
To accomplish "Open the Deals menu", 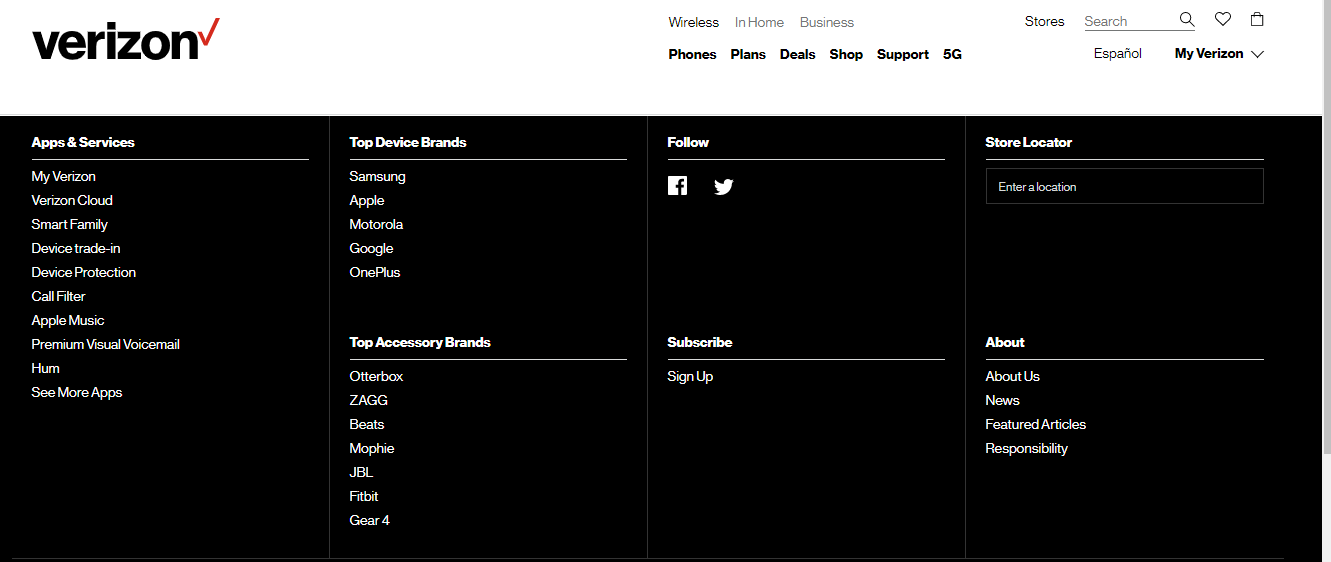I will (x=797, y=54).
